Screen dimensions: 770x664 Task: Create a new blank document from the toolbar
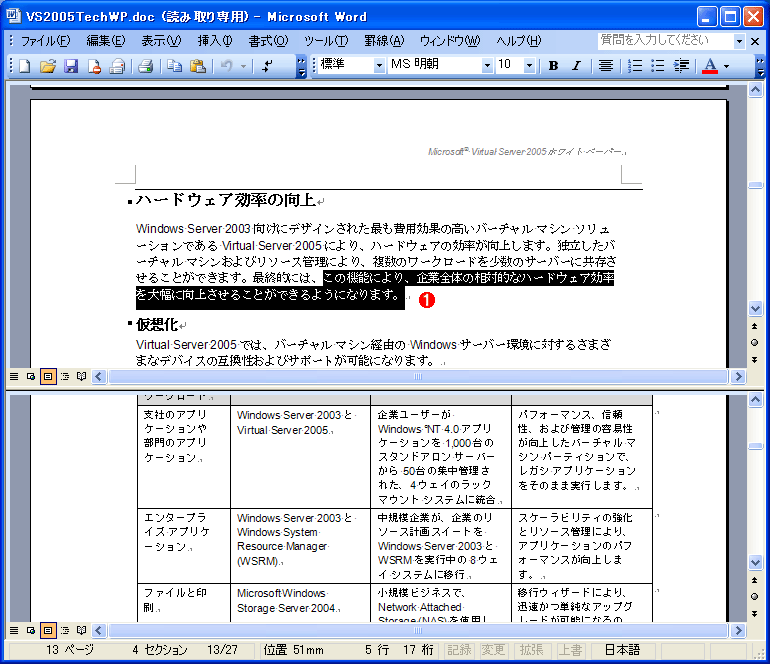click(x=25, y=65)
